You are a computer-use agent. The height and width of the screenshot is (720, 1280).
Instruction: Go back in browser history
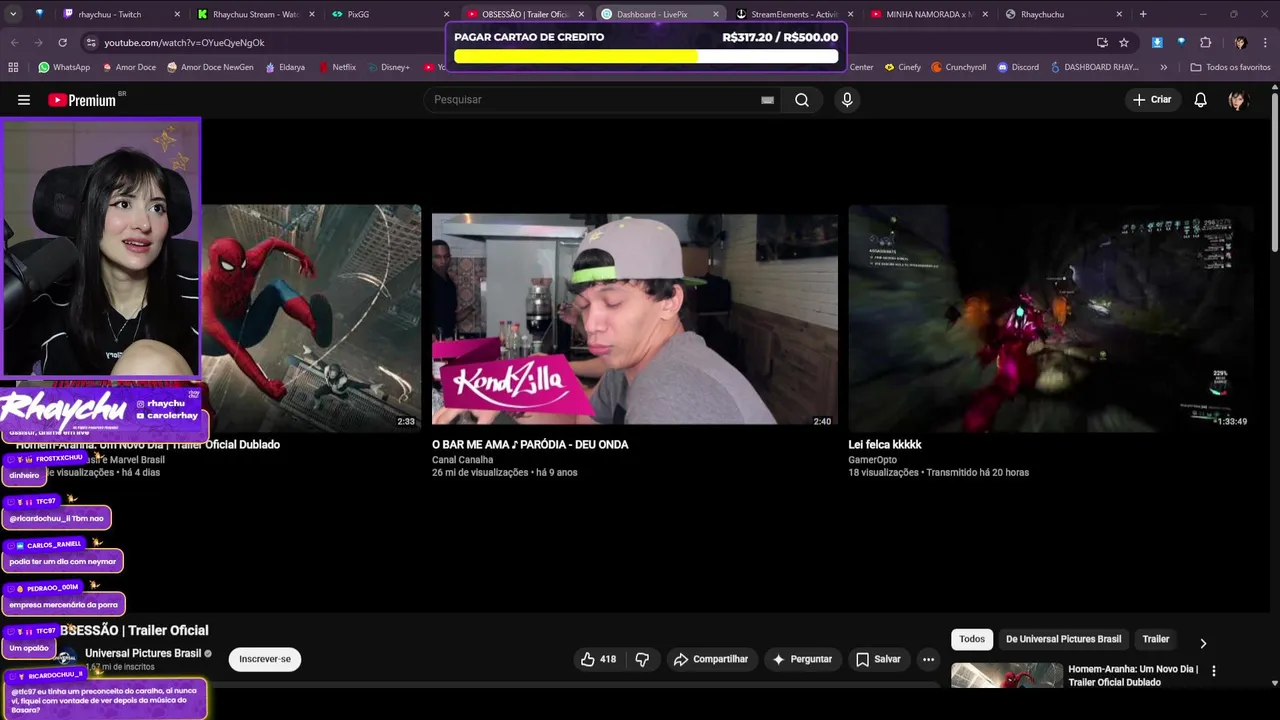[14, 42]
